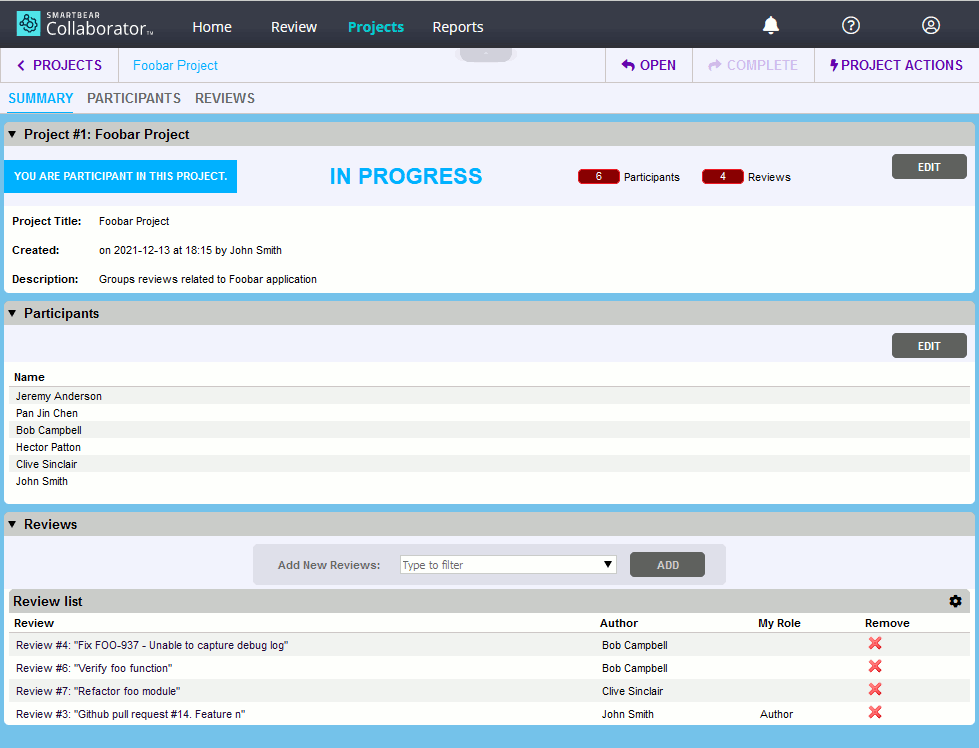This screenshot has width=979, height=748.
Task: Switch to the REVIEWS tab
Action: (x=225, y=98)
